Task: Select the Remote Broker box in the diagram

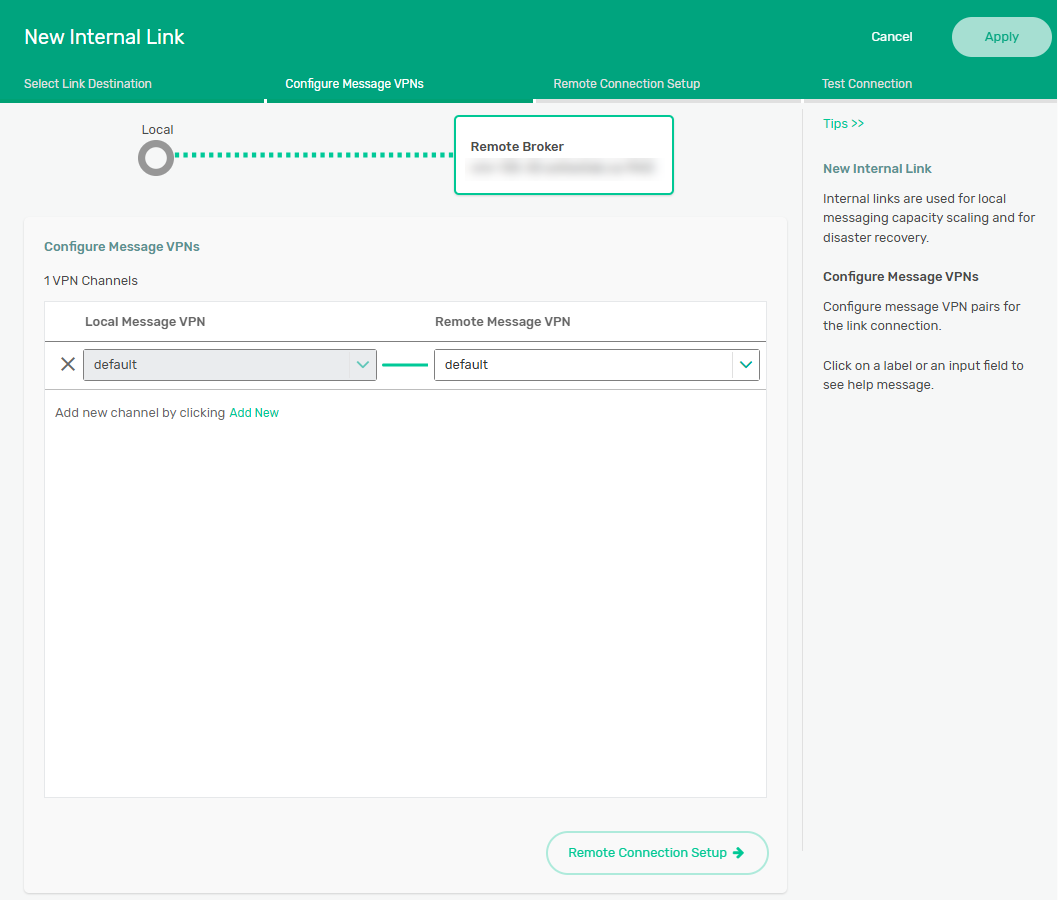Action: (x=563, y=155)
